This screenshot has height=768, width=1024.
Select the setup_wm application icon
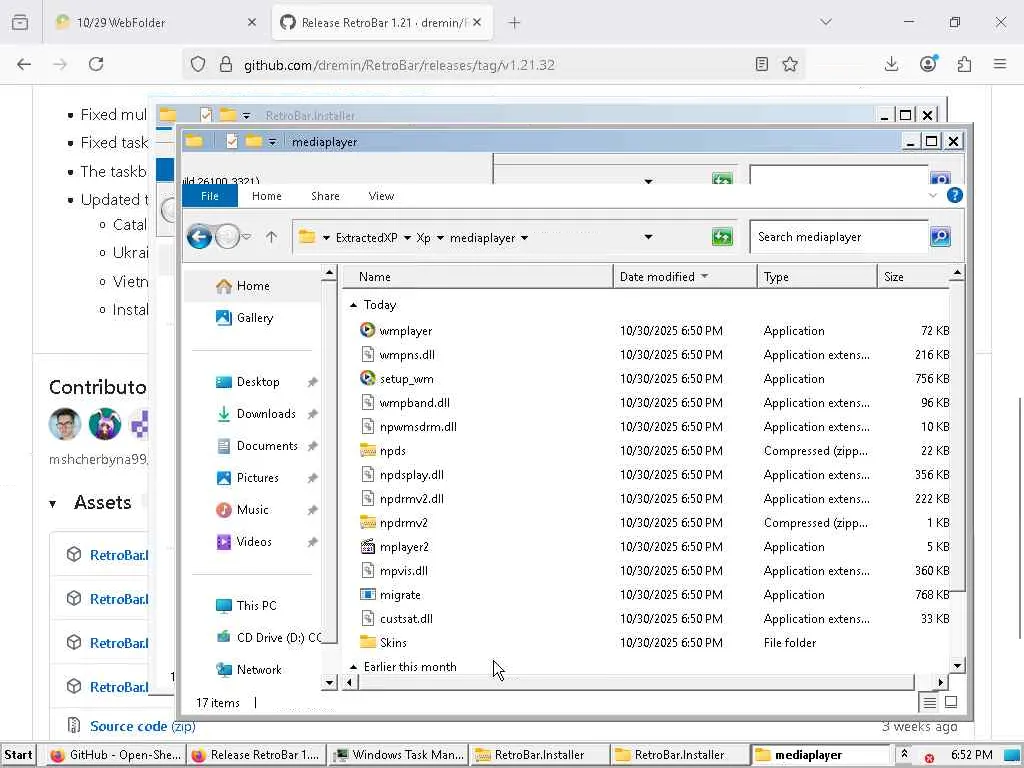368,378
